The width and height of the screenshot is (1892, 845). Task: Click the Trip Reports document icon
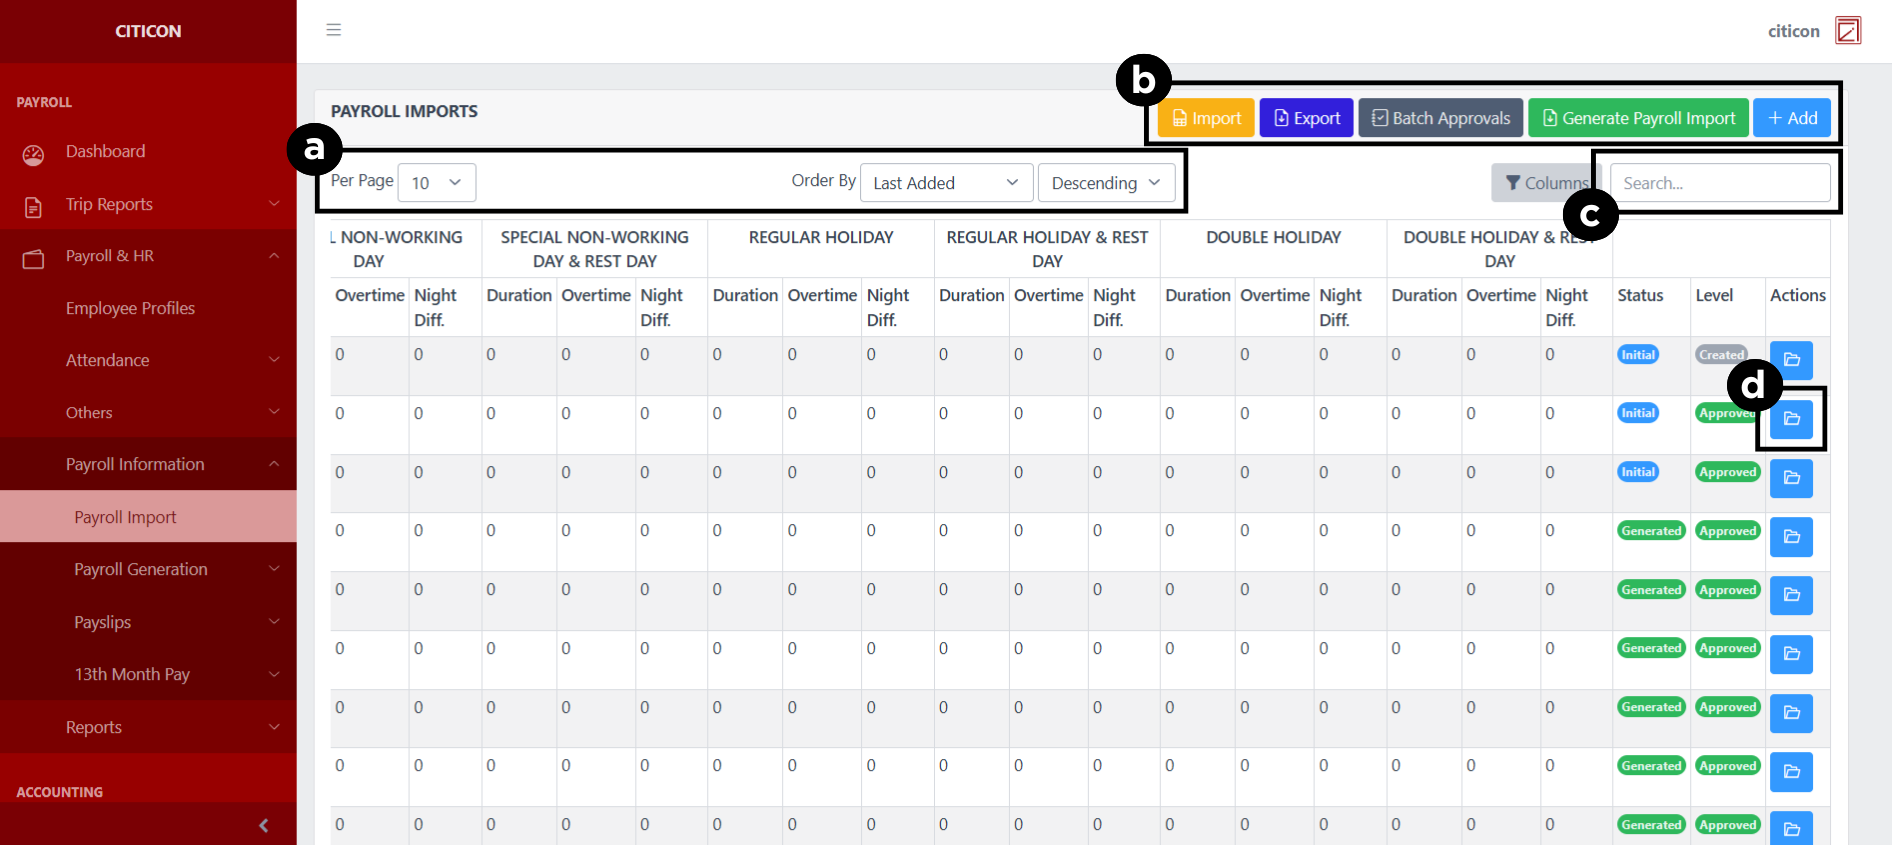tap(33, 207)
